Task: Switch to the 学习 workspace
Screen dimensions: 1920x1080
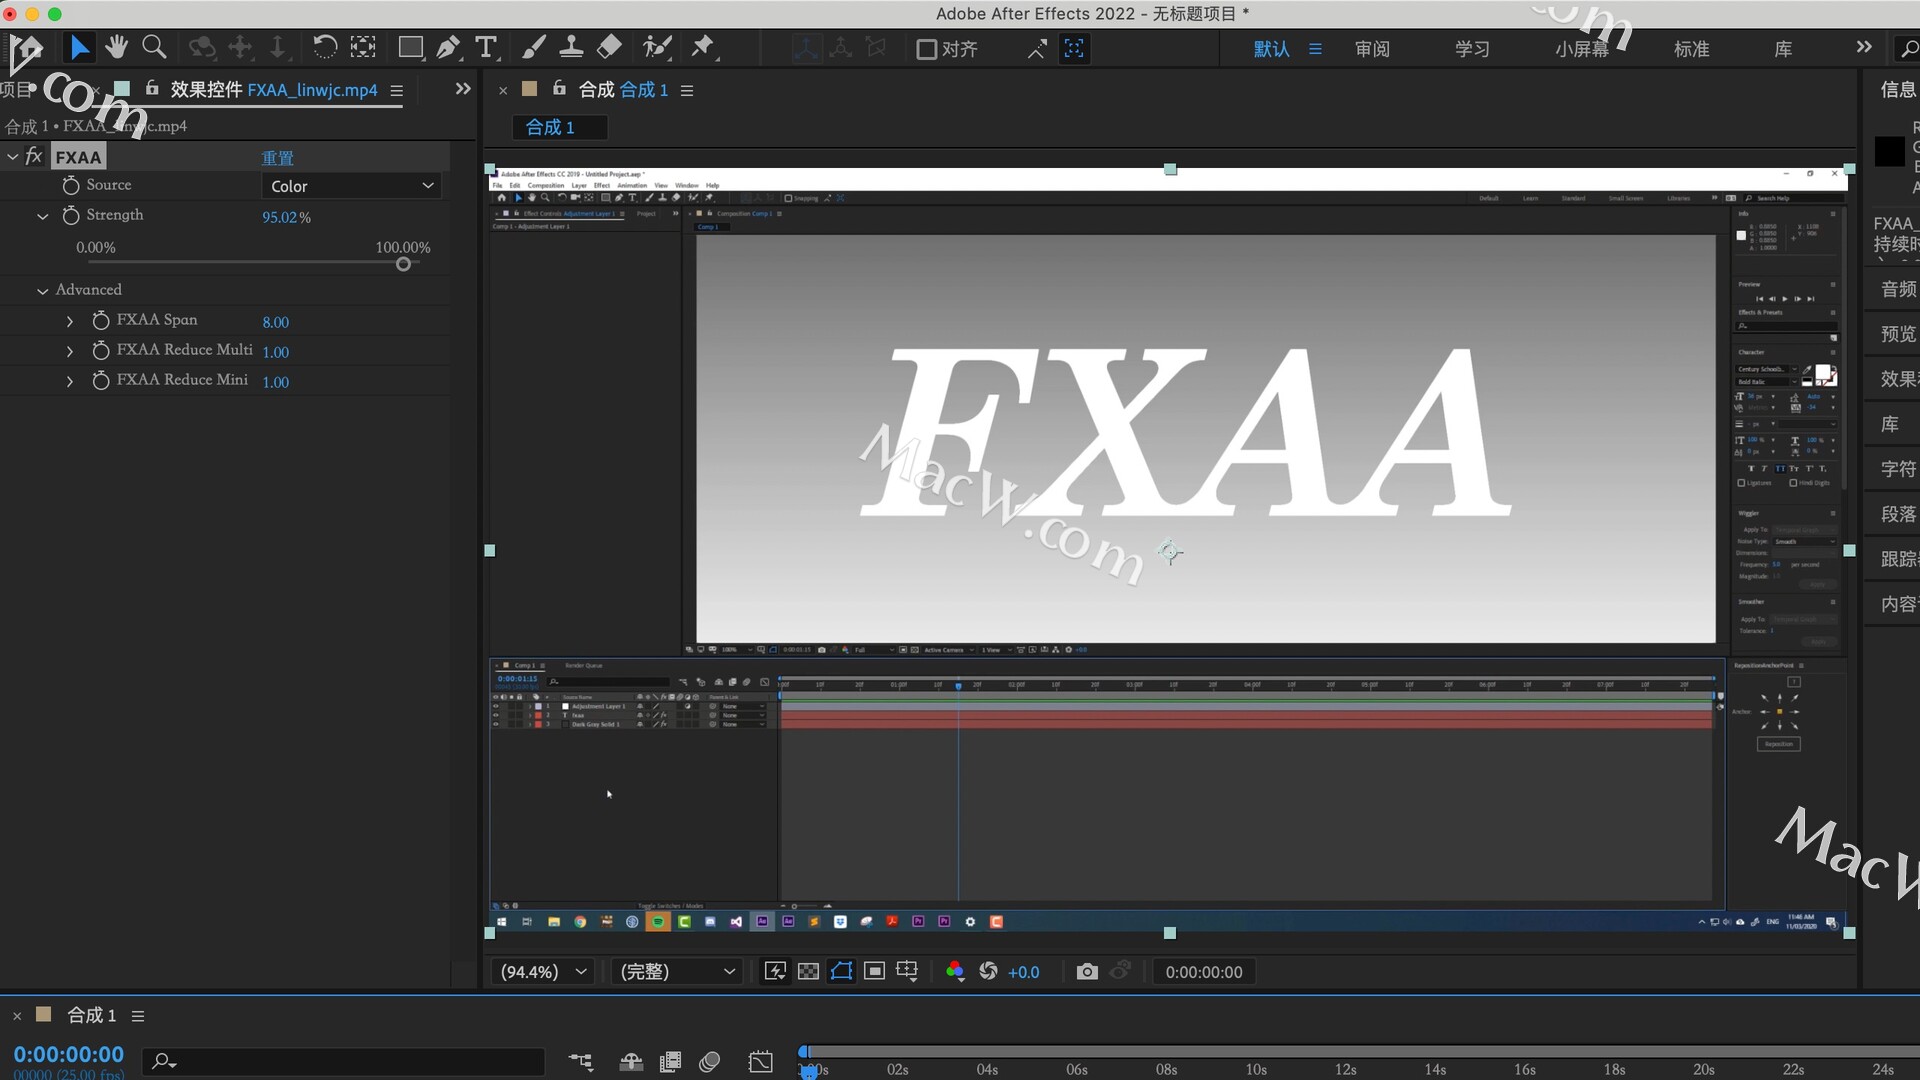Action: pos(1472,49)
